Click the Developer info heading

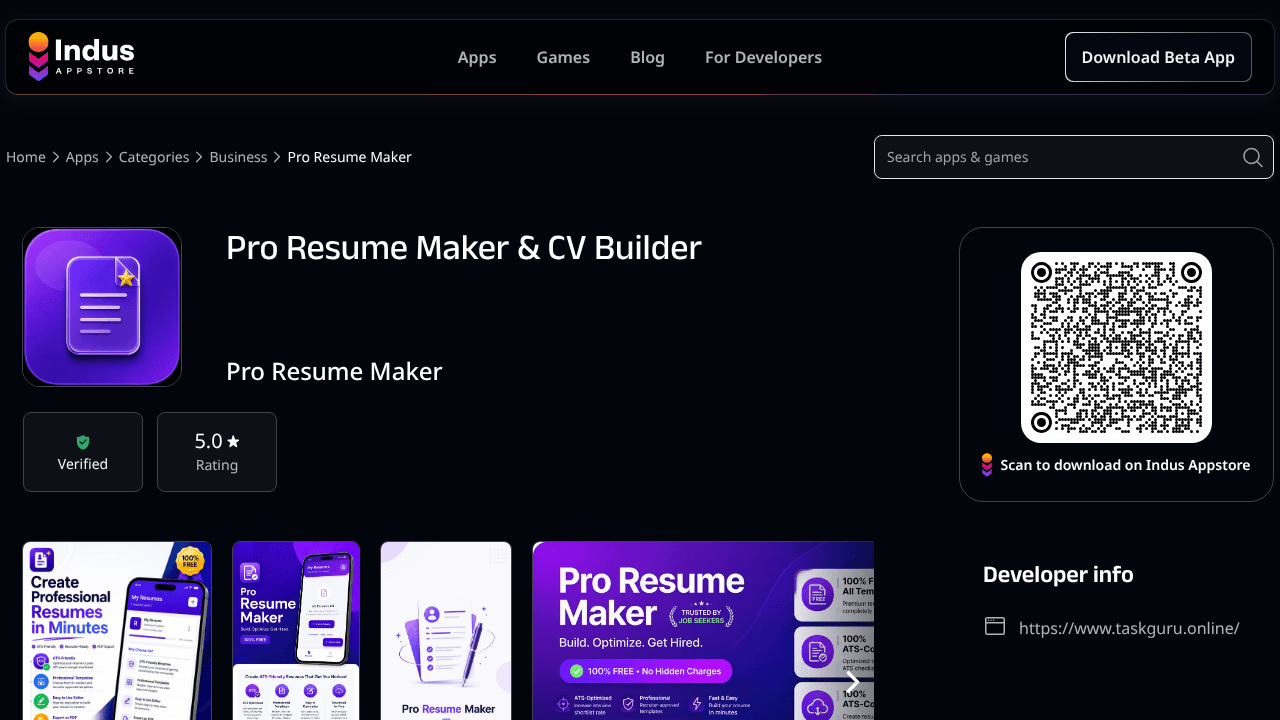(x=1058, y=574)
